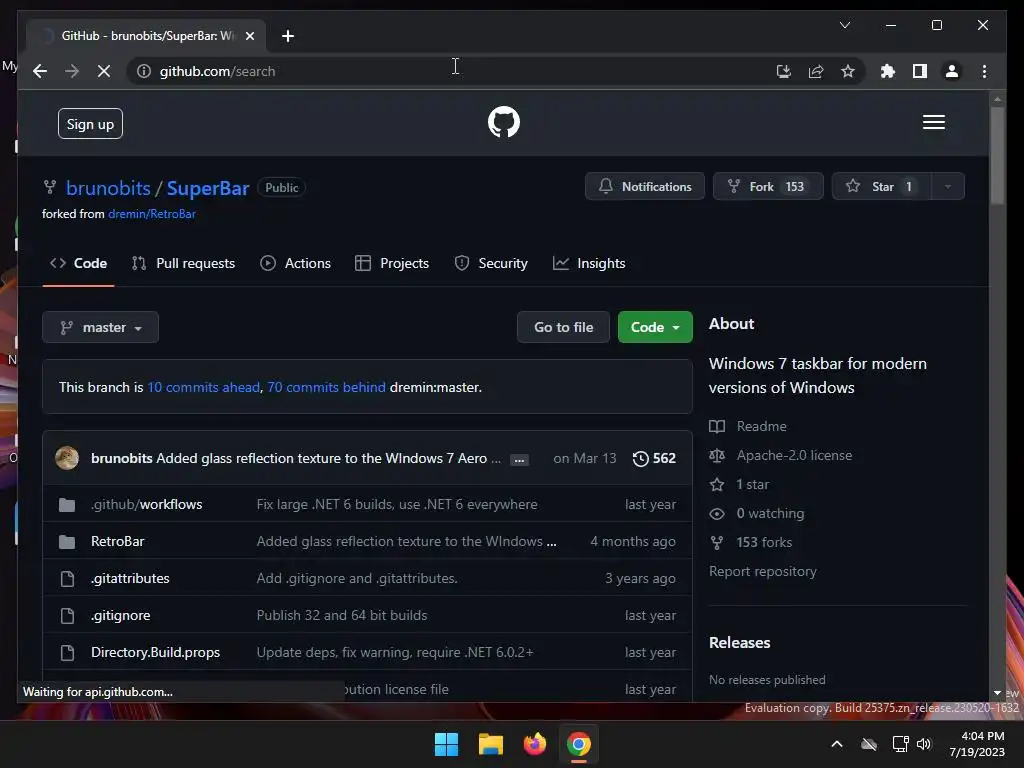Open the .gitattributes file

[x=130, y=578]
